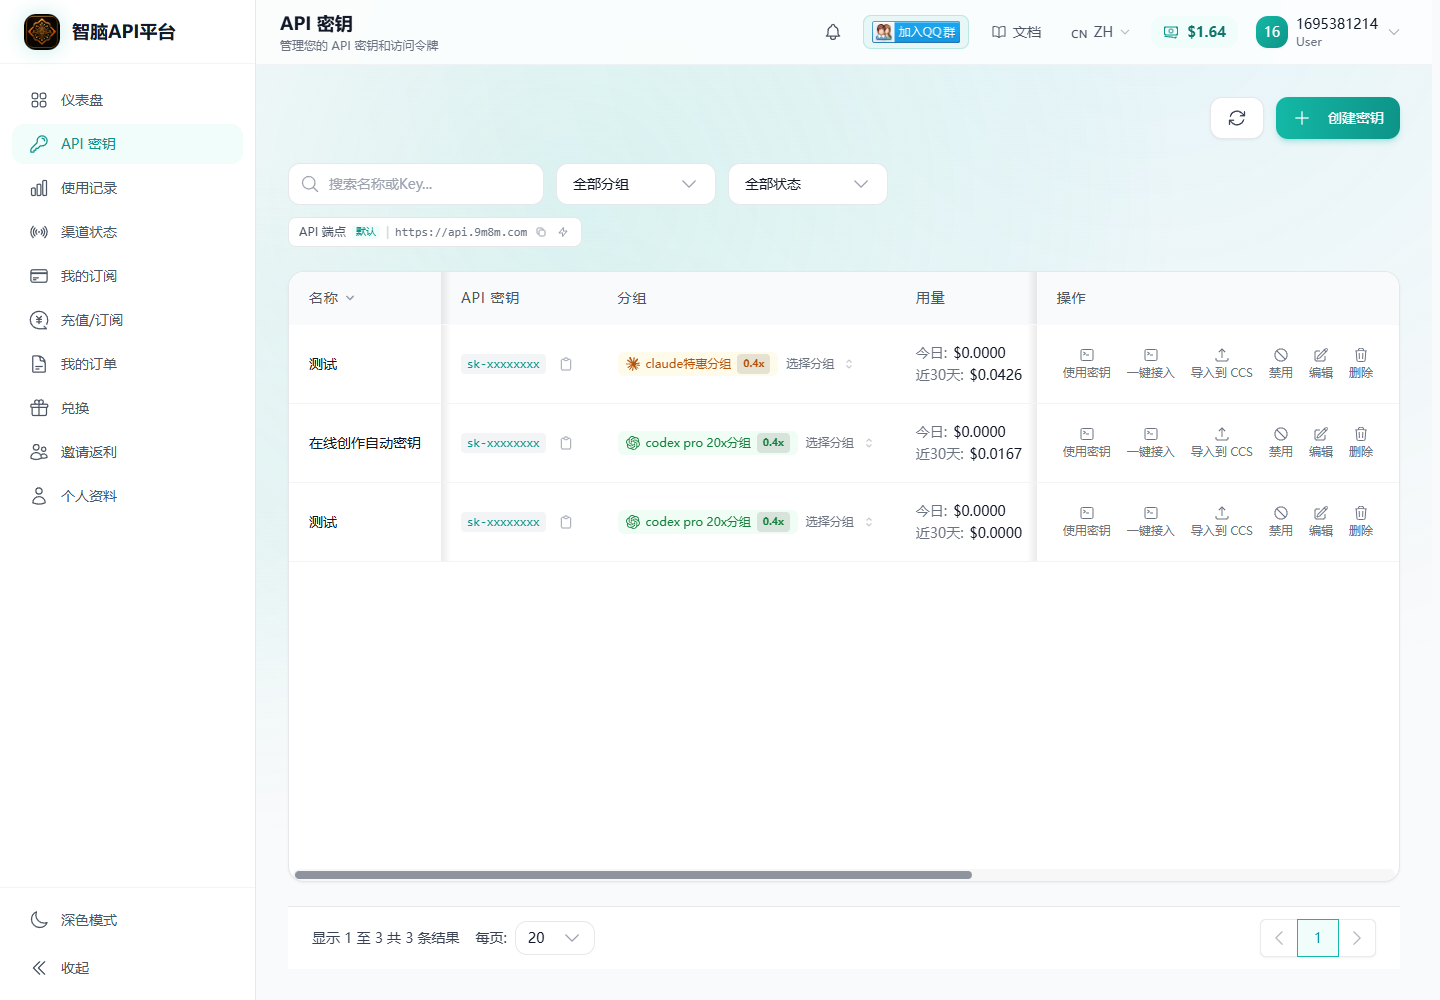Click the refresh icon button

(x=1237, y=118)
